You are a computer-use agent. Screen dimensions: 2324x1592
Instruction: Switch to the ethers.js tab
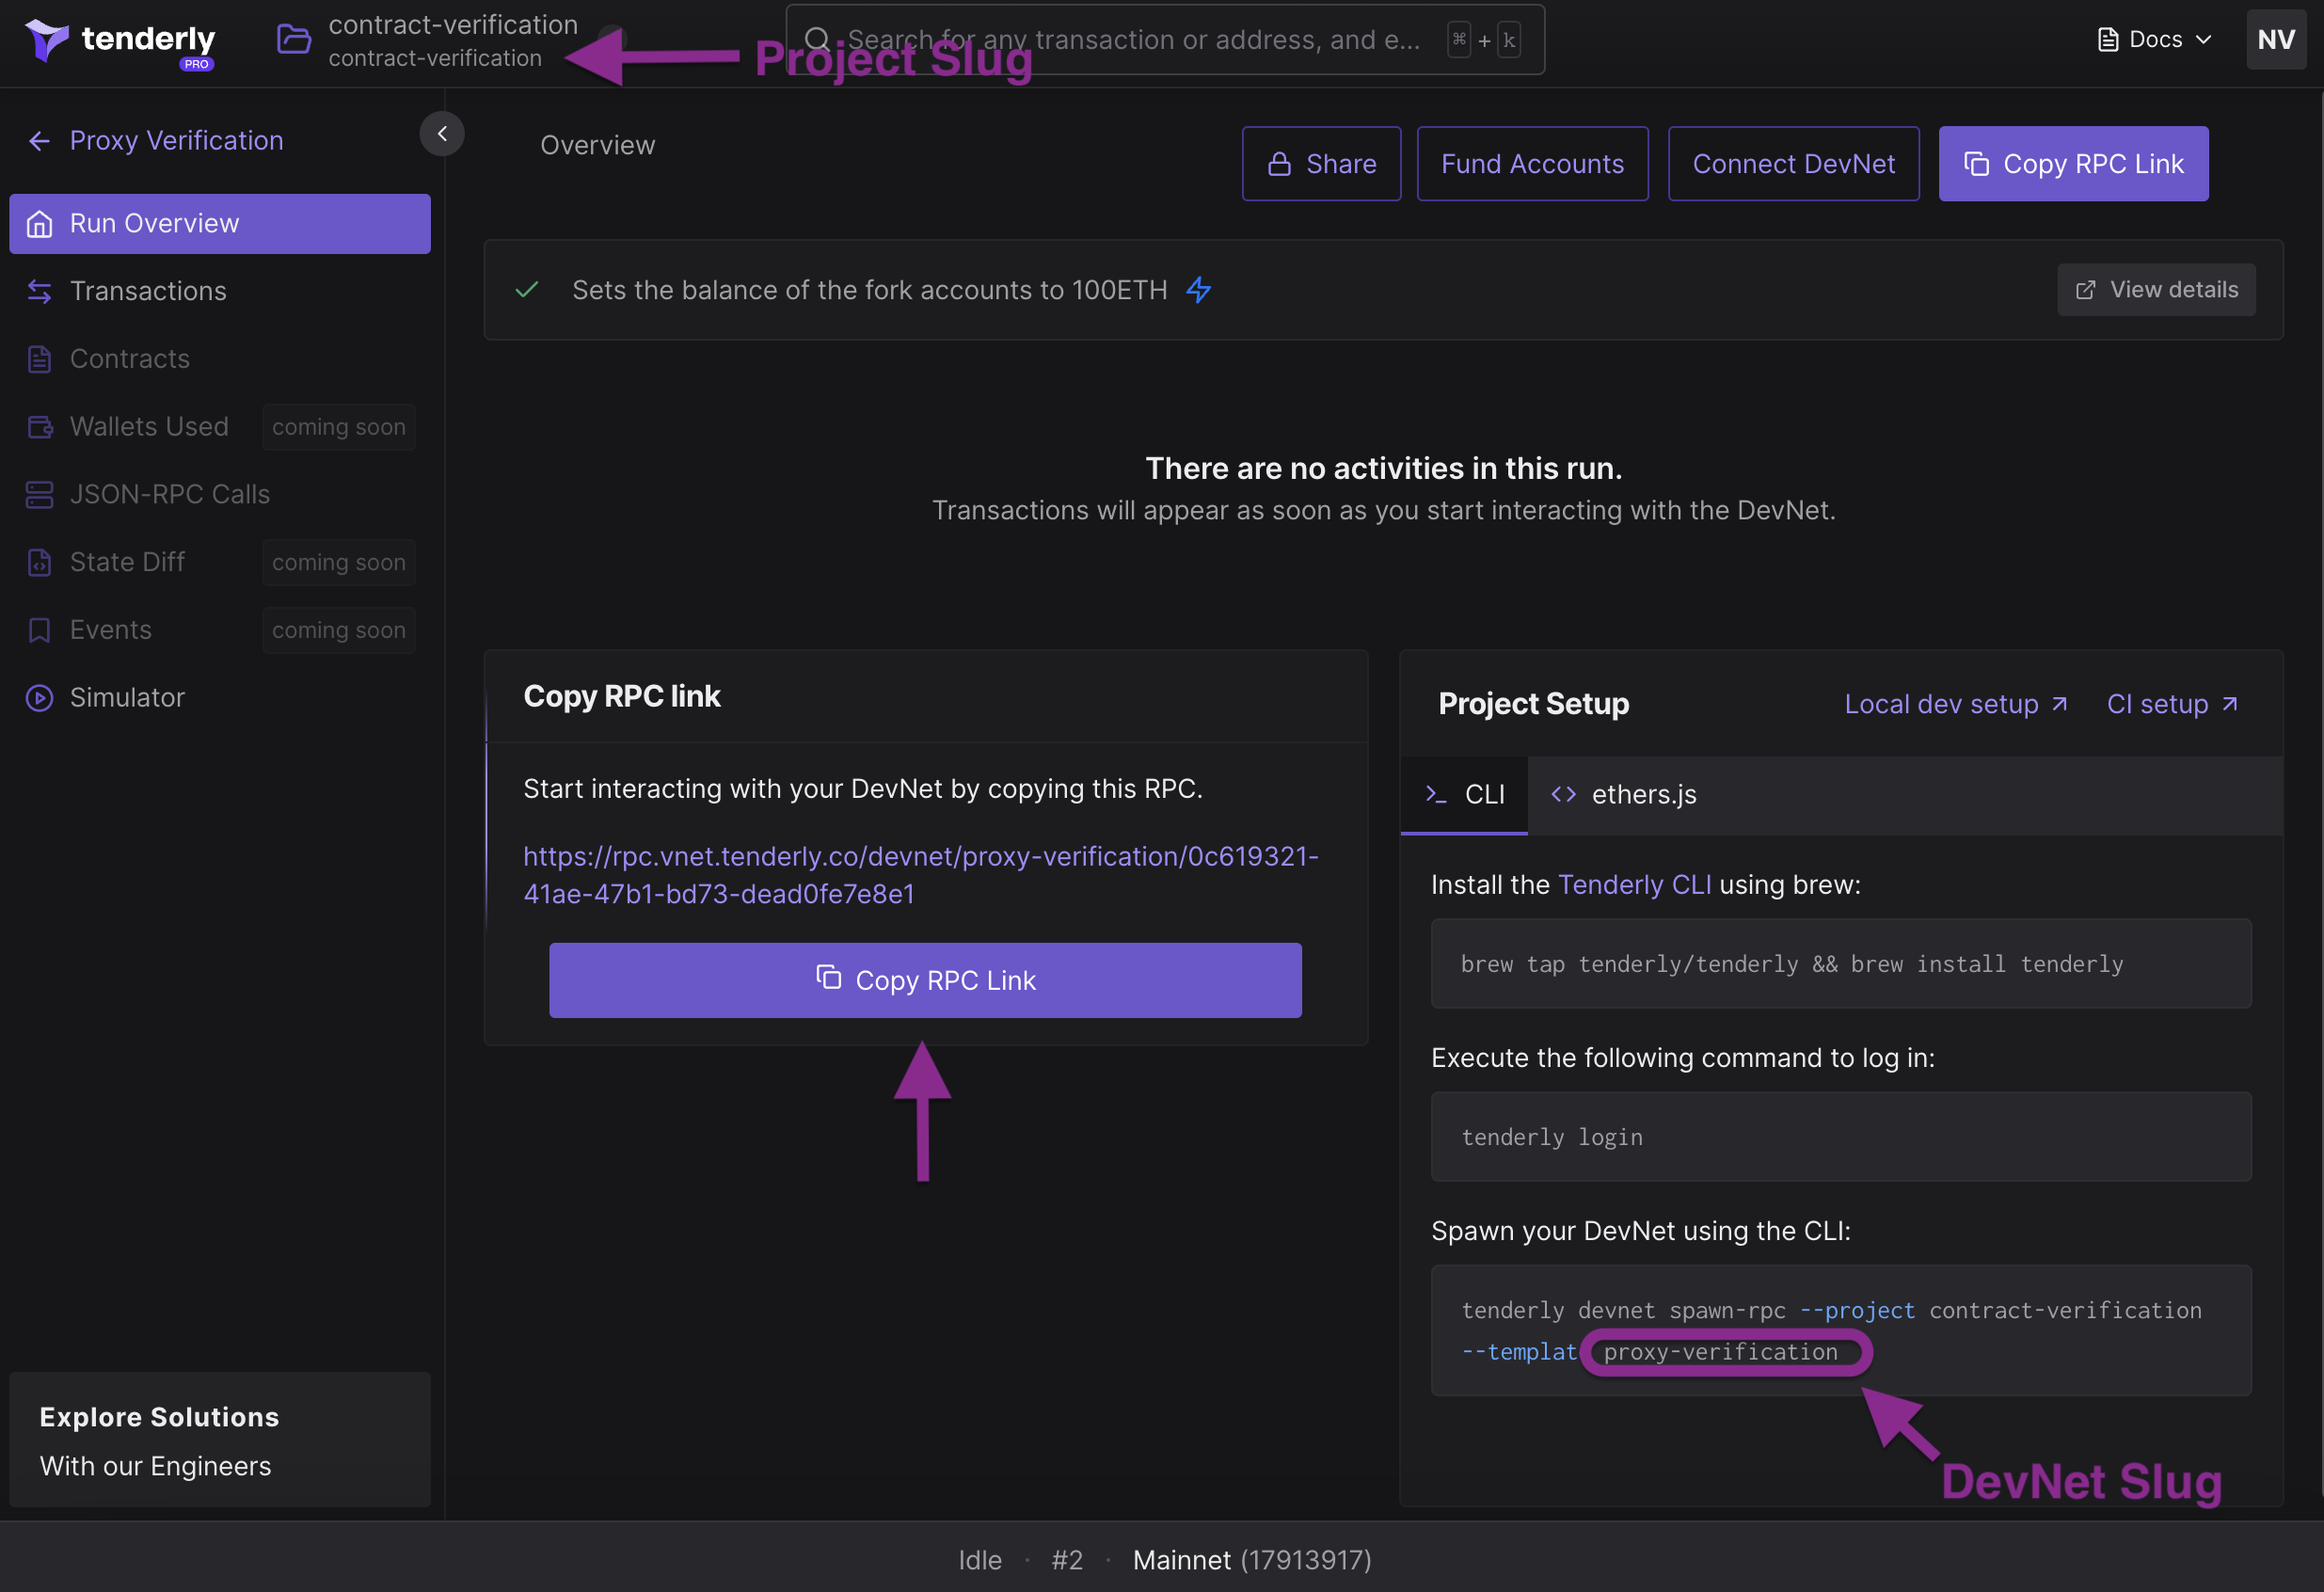(x=1623, y=795)
